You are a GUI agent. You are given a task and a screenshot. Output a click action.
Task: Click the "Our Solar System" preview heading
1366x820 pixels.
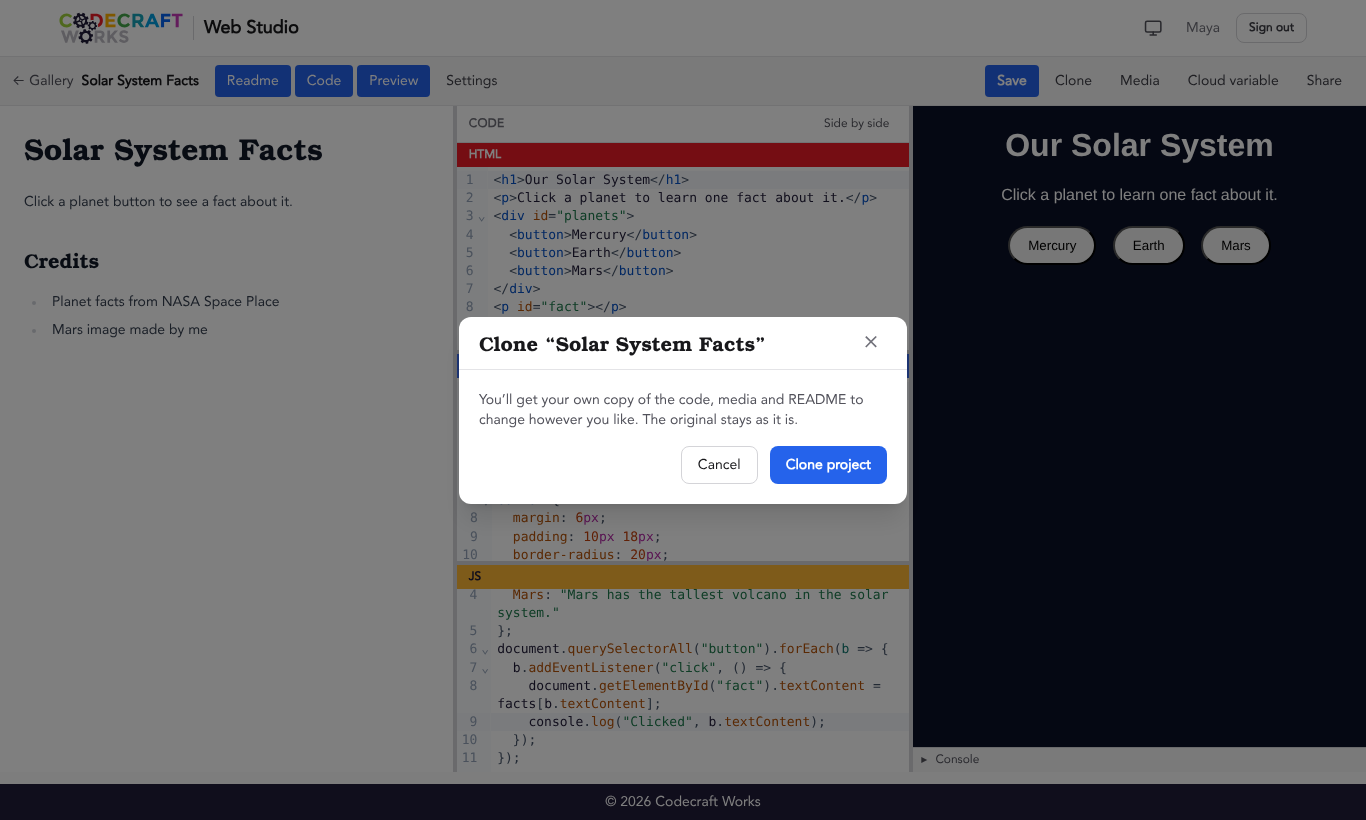(1139, 146)
